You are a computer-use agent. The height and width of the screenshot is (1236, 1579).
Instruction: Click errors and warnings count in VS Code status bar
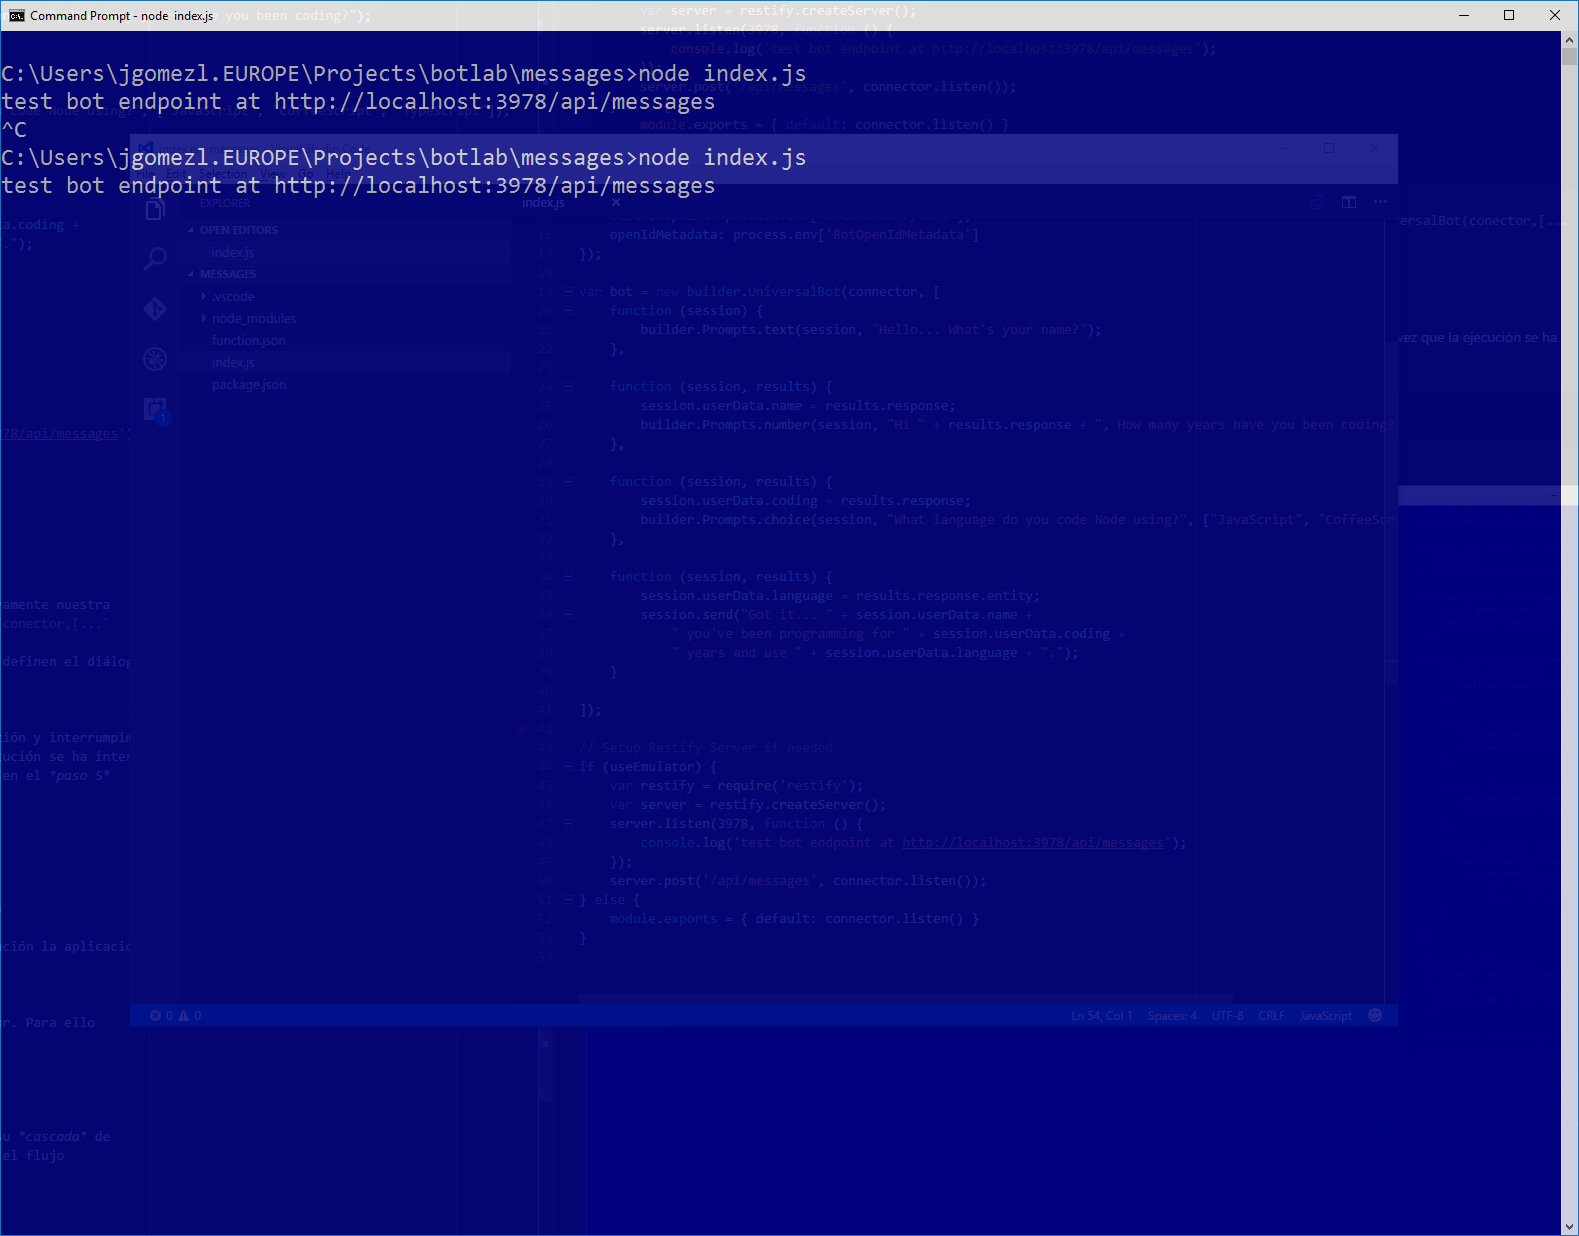tap(176, 1016)
